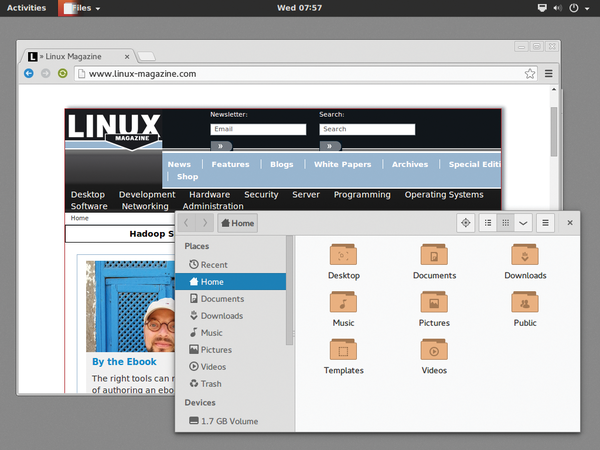This screenshot has height=450, width=600.
Task: Open a new browser tab
Action: [147, 57]
